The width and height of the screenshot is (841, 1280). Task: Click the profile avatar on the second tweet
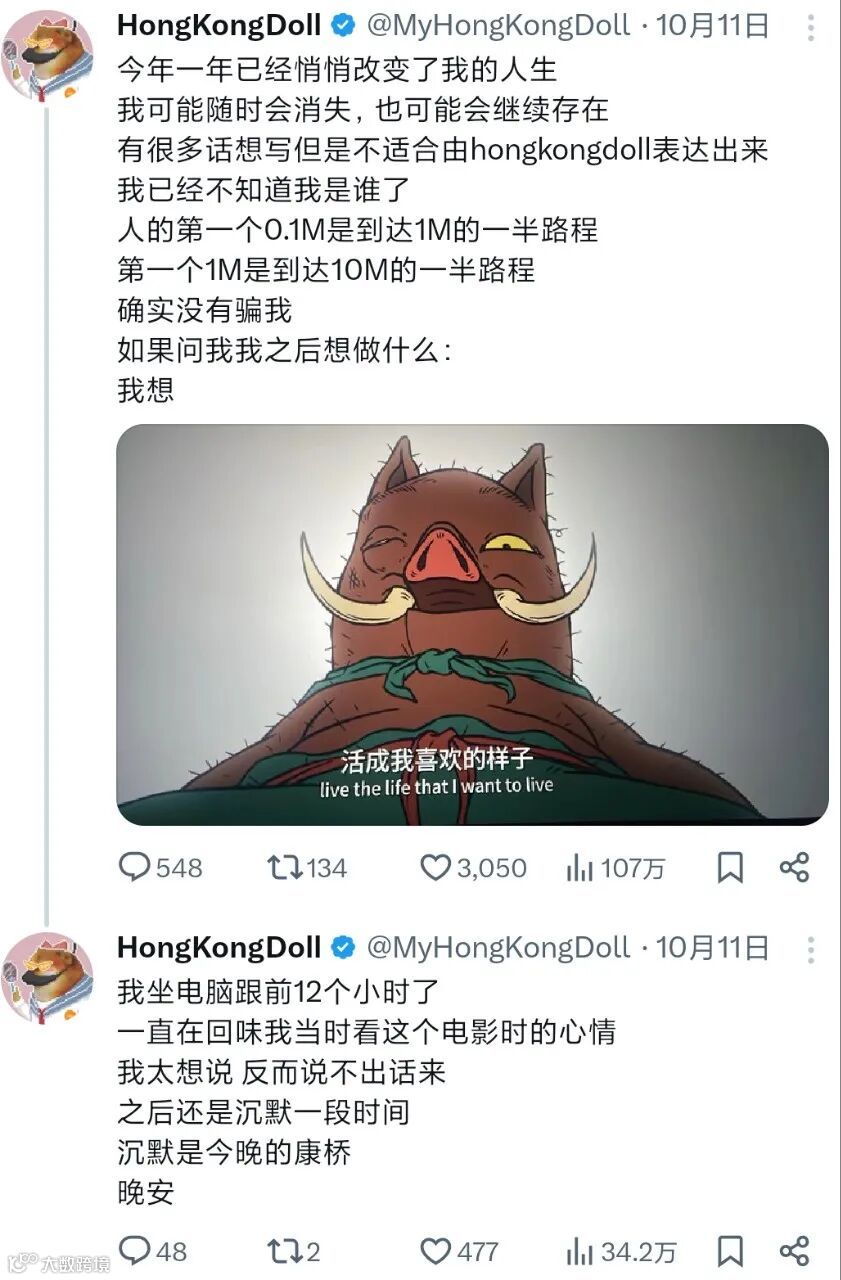point(48,977)
